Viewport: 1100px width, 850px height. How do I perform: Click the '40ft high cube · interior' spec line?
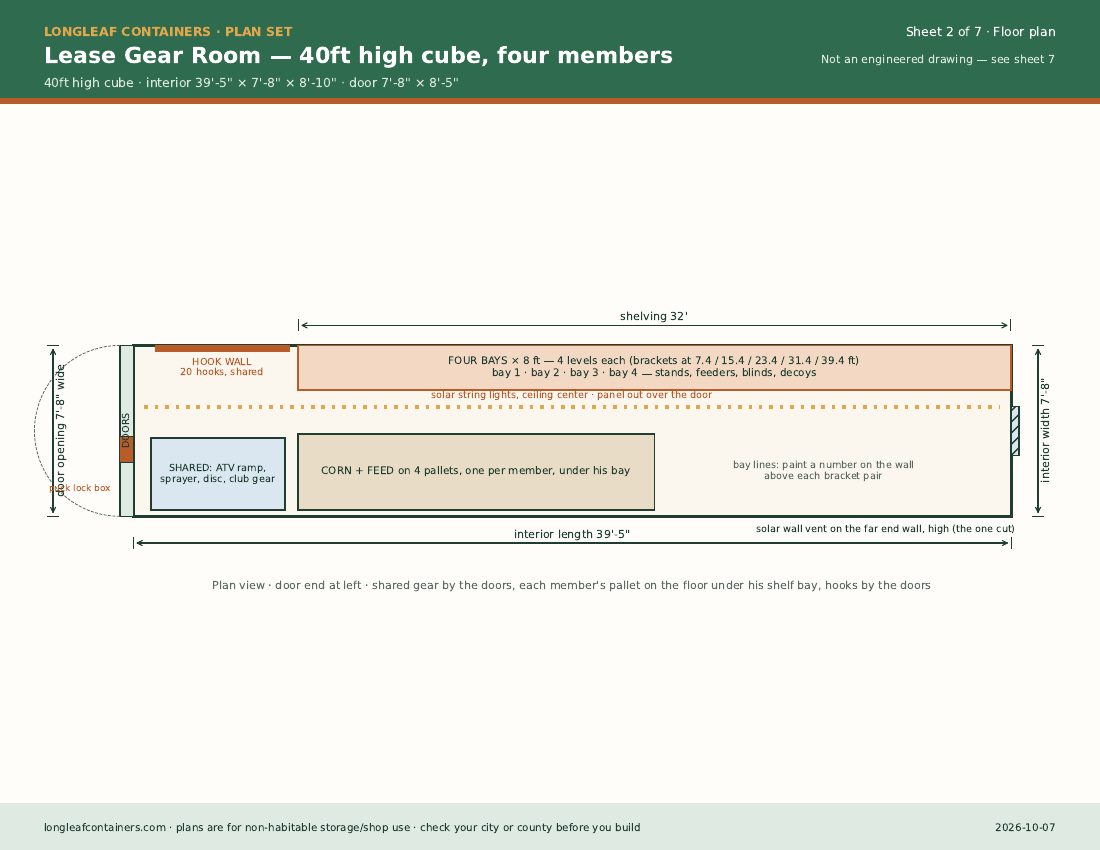point(251,83)
